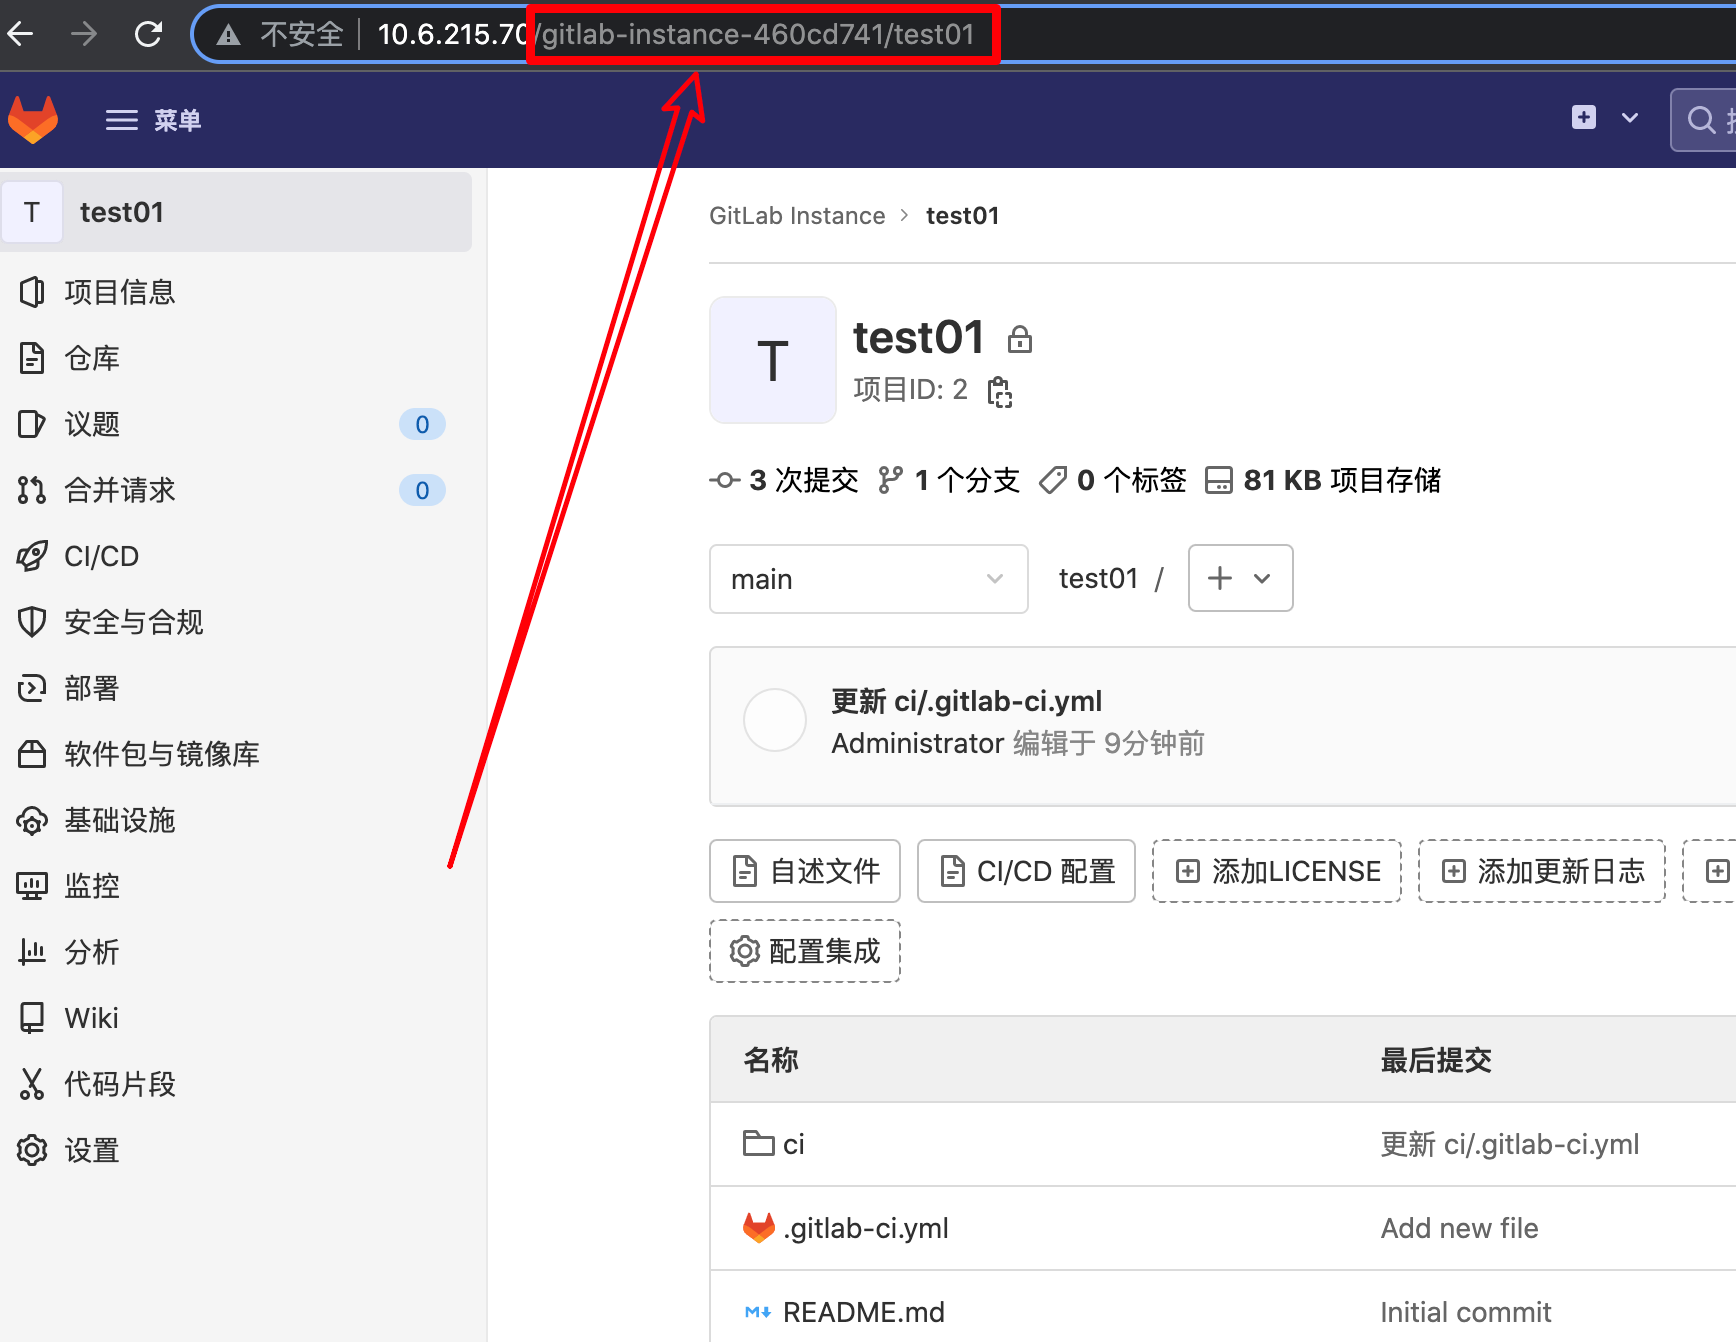Screen dimensions: 1736x1342
Task: Click the CI/CD 配置 button
Action: pyautogui.click(x=1026, y=871)
